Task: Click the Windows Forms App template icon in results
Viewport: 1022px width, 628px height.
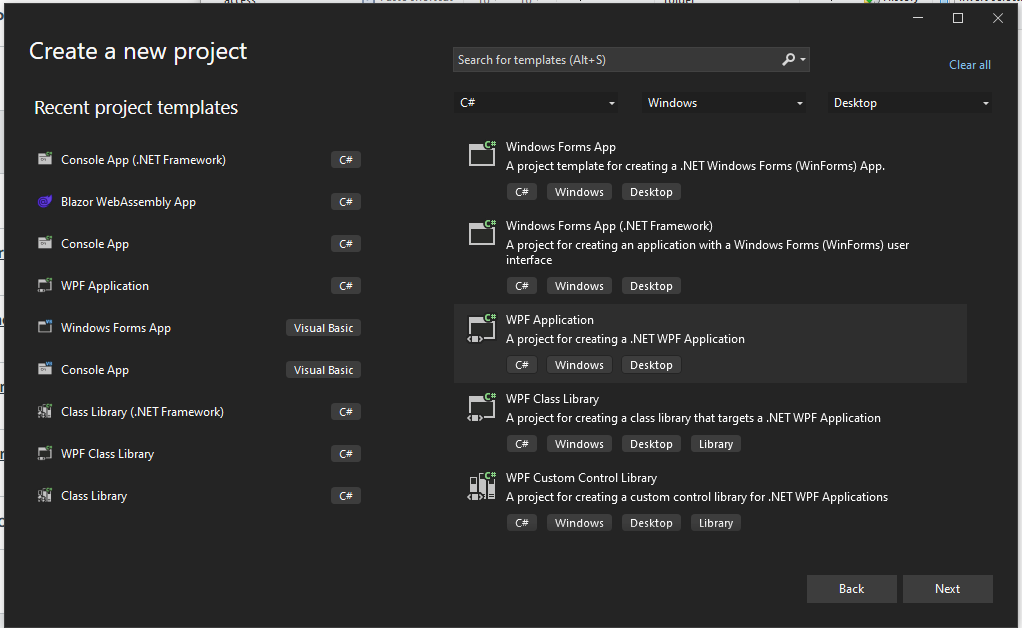Action: [482, 154]
